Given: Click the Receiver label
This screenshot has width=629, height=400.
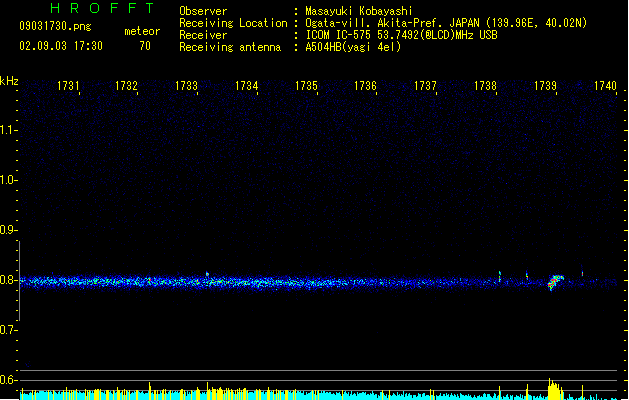Looking at the screenshot, I should 203,35.
